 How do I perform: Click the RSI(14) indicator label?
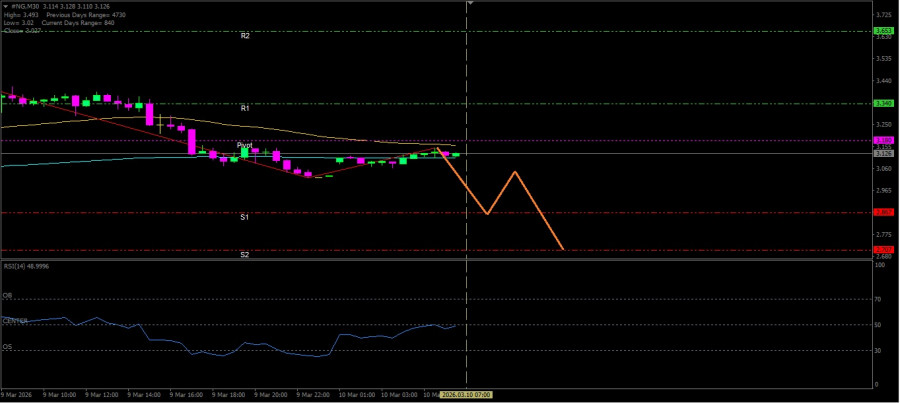tap(26, 266)
